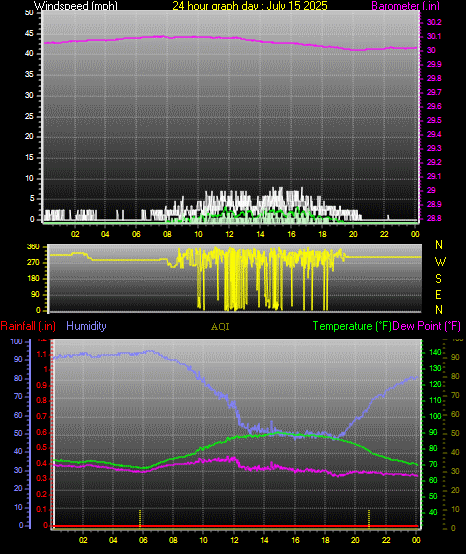Image resolution: width=466 pixels, height=554 pixels.
Task: Click the 04 hour label under temperature chart
Action: [x=113, y=540]
